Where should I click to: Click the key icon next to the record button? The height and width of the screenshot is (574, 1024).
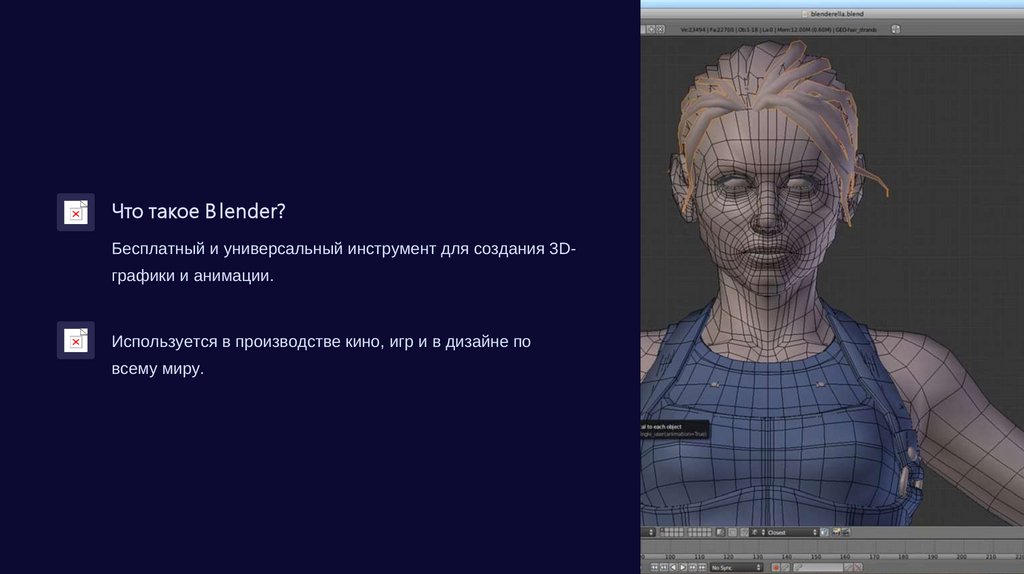pos(786,567)
